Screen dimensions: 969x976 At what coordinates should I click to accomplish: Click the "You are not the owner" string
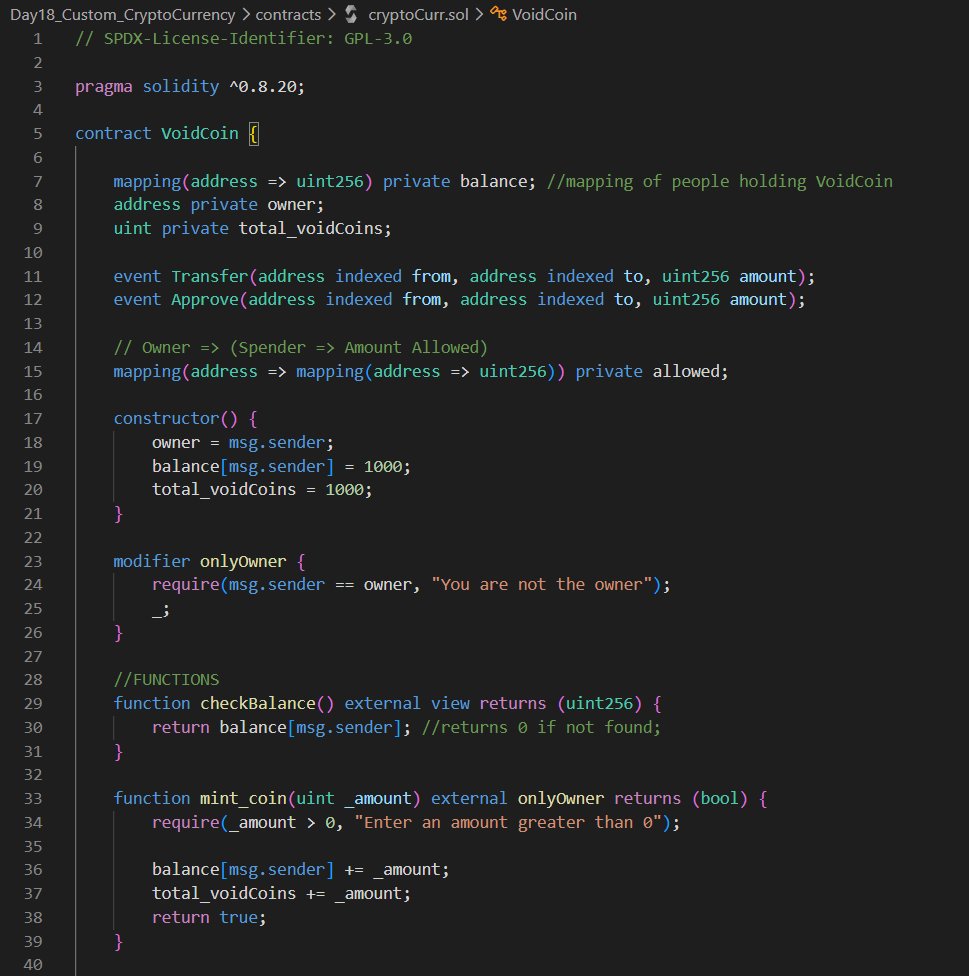[541, 585]
